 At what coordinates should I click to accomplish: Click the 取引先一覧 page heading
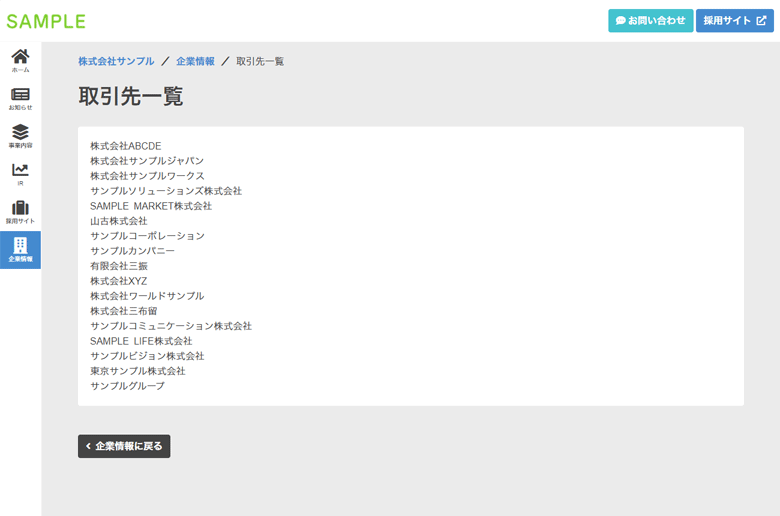(130, 97)
